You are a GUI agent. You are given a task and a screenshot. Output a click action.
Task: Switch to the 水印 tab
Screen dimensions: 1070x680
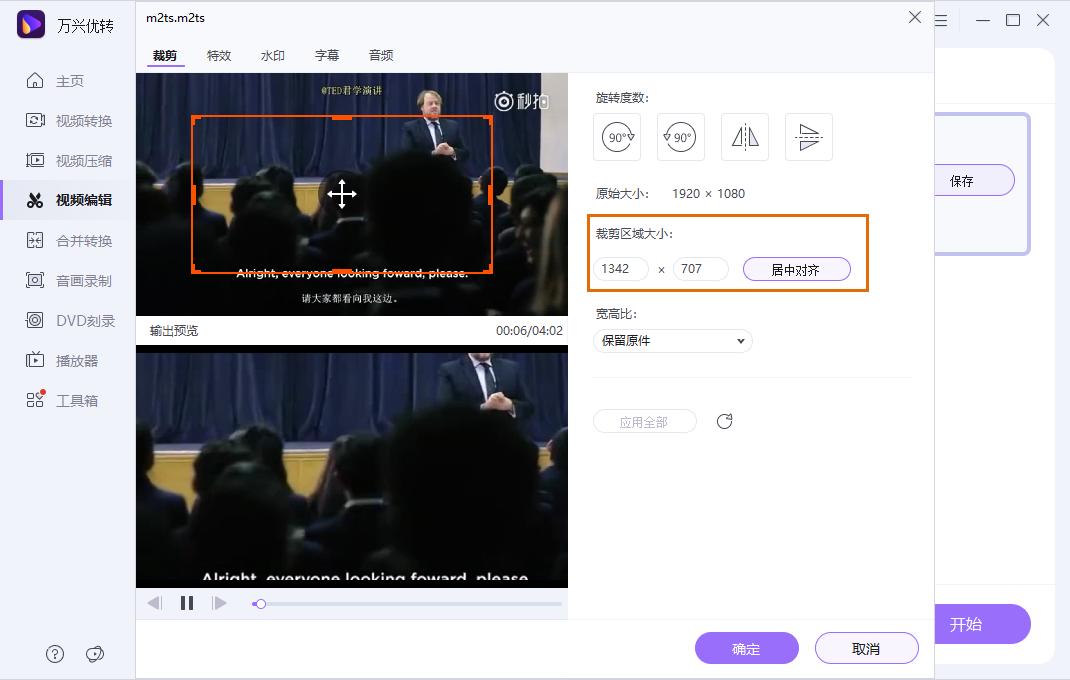272,55
